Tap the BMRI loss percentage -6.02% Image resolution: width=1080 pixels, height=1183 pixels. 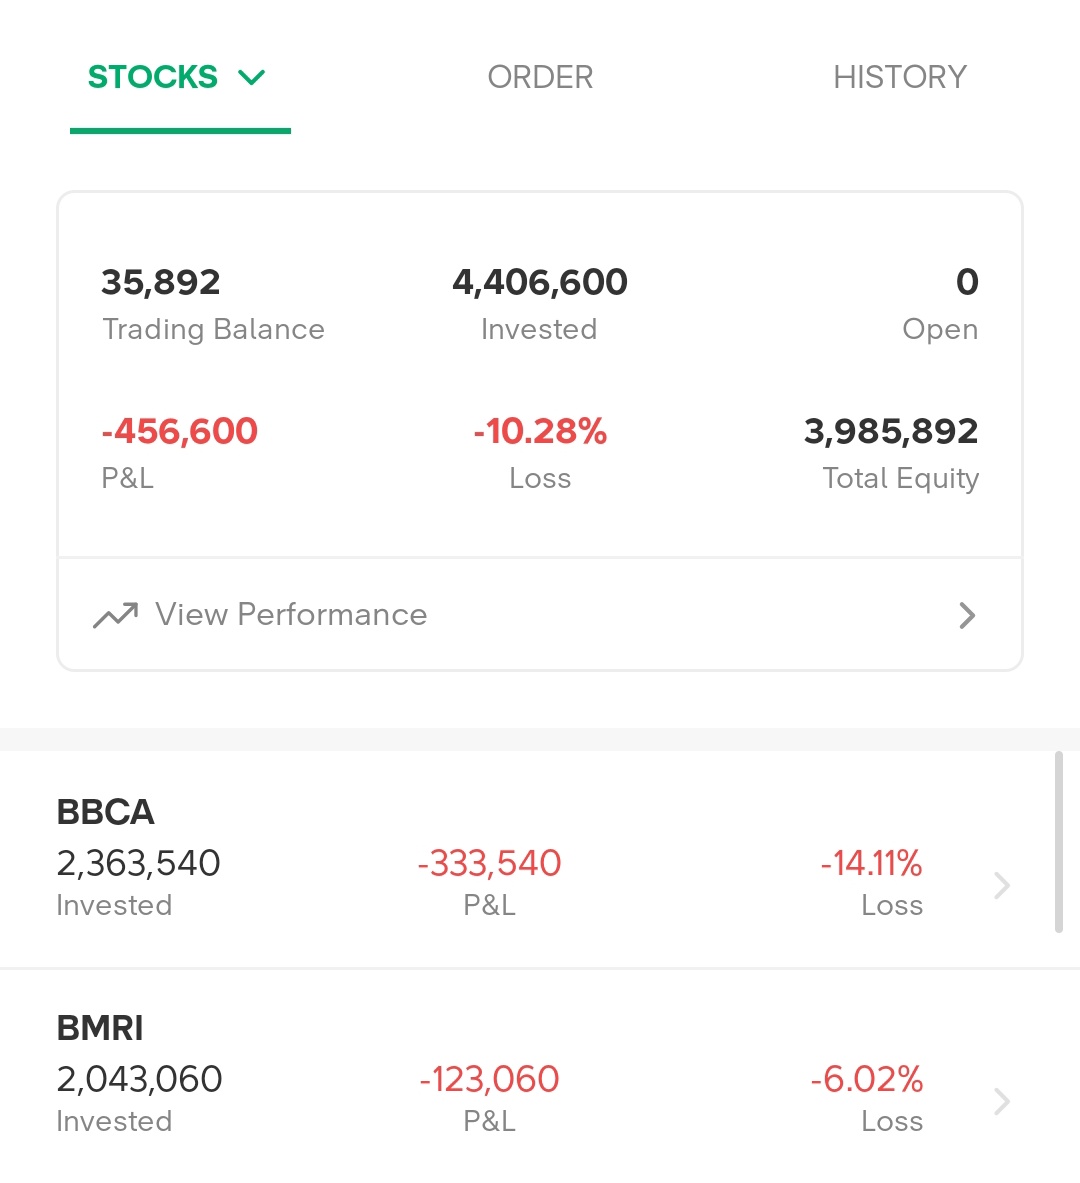(x=866, y=1079)
